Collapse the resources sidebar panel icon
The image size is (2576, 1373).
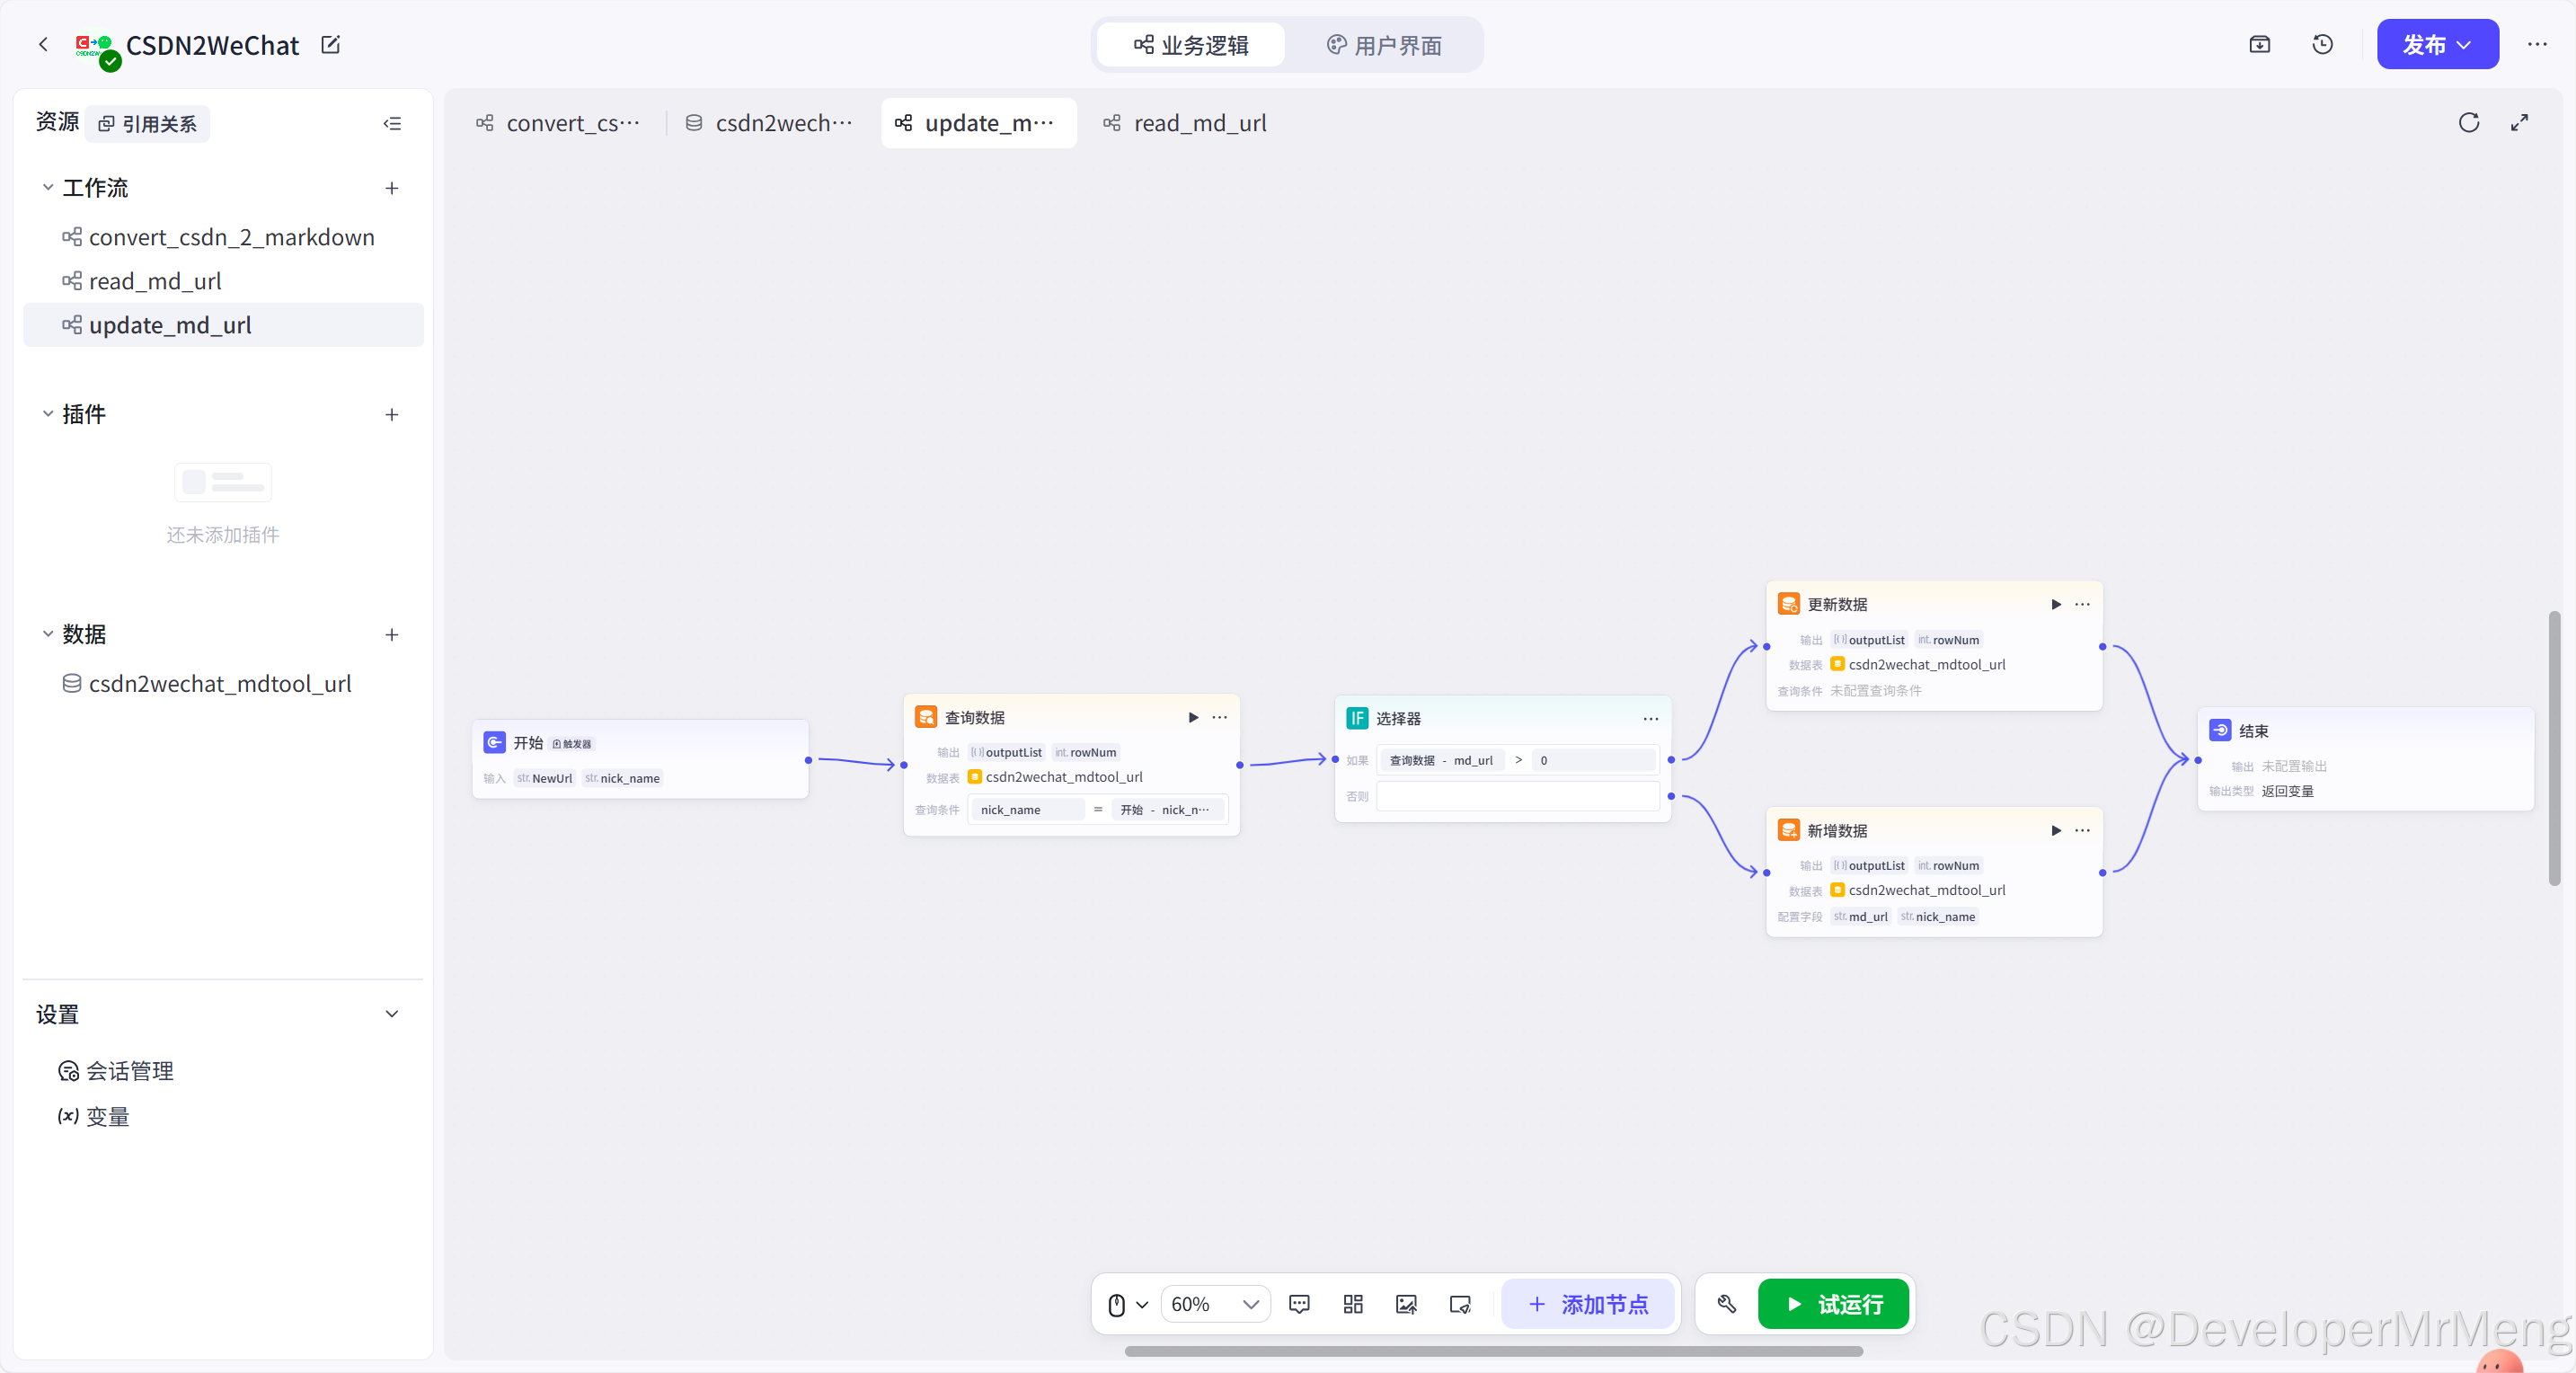392,123
